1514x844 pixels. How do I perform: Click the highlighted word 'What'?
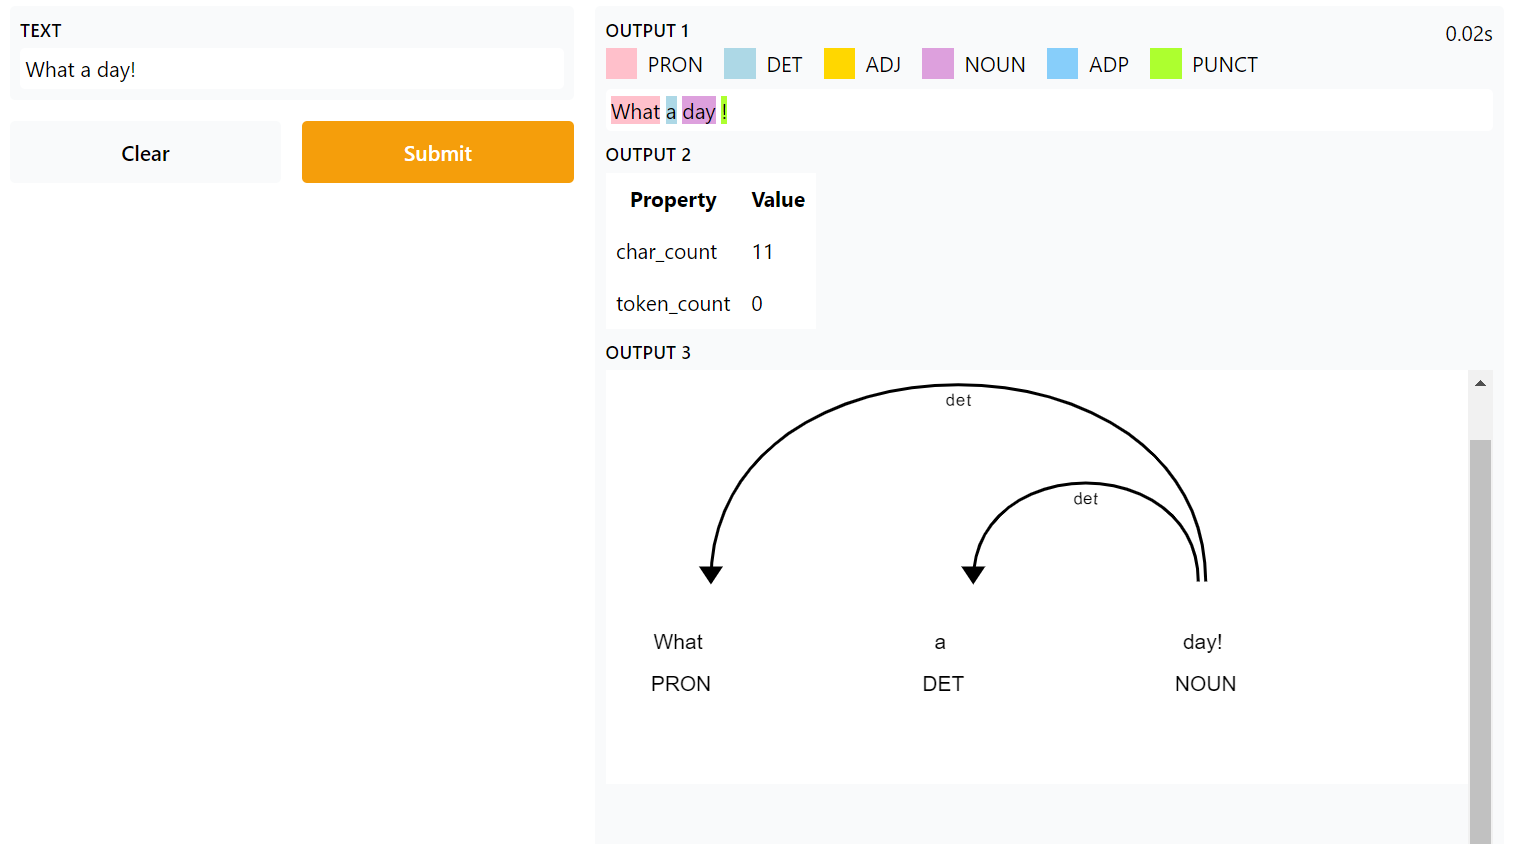[636, 111]
